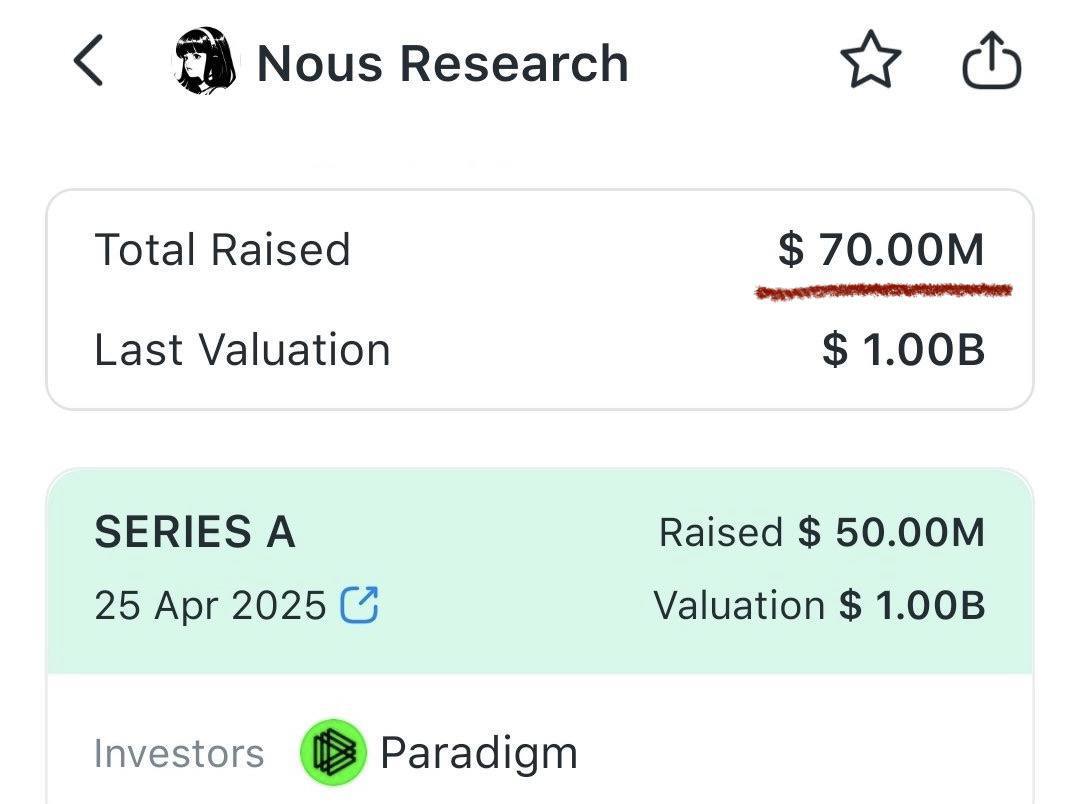Open the Series A external link icon

coord(359,605)
